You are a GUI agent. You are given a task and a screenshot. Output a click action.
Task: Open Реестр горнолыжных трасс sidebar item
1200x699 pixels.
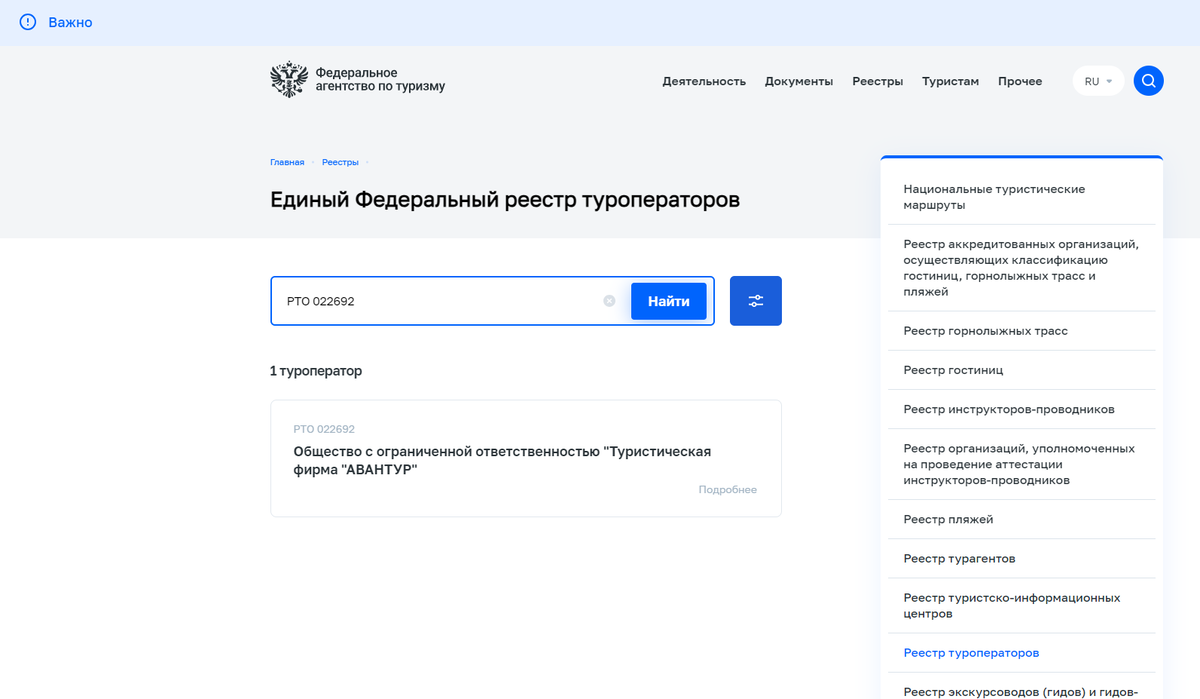tap(1022, 331)
